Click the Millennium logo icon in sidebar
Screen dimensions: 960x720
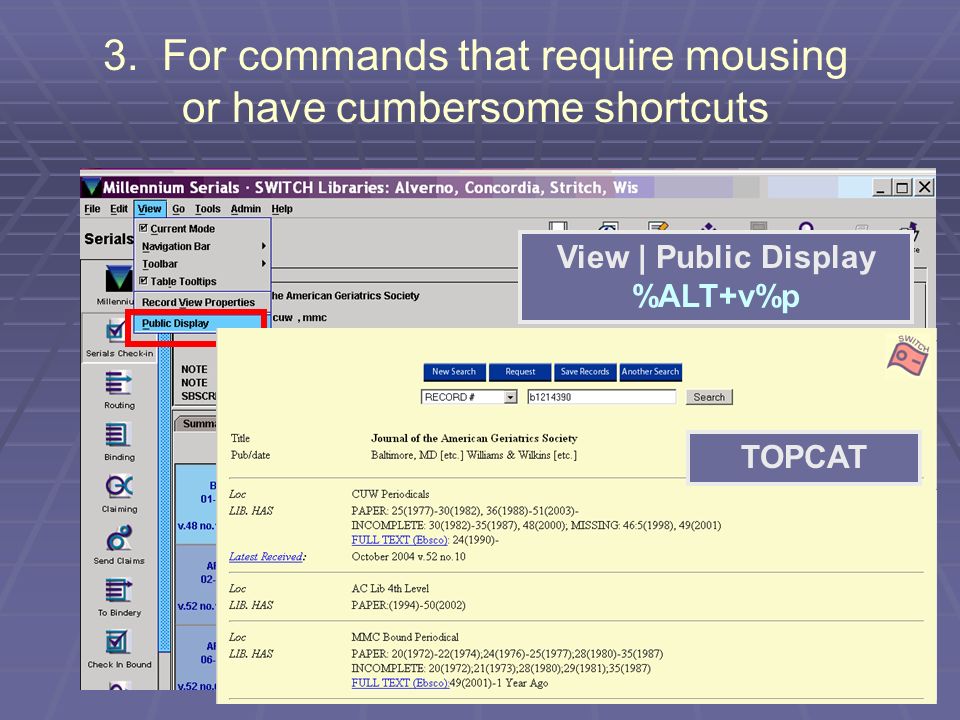(x=118, y=279)
